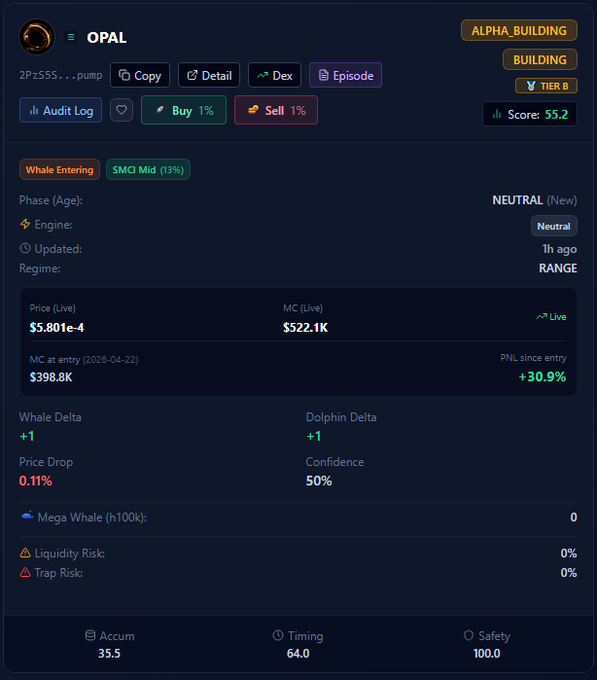Click the TIER B medal badge
597x680 pixels.
click(546, 86)
